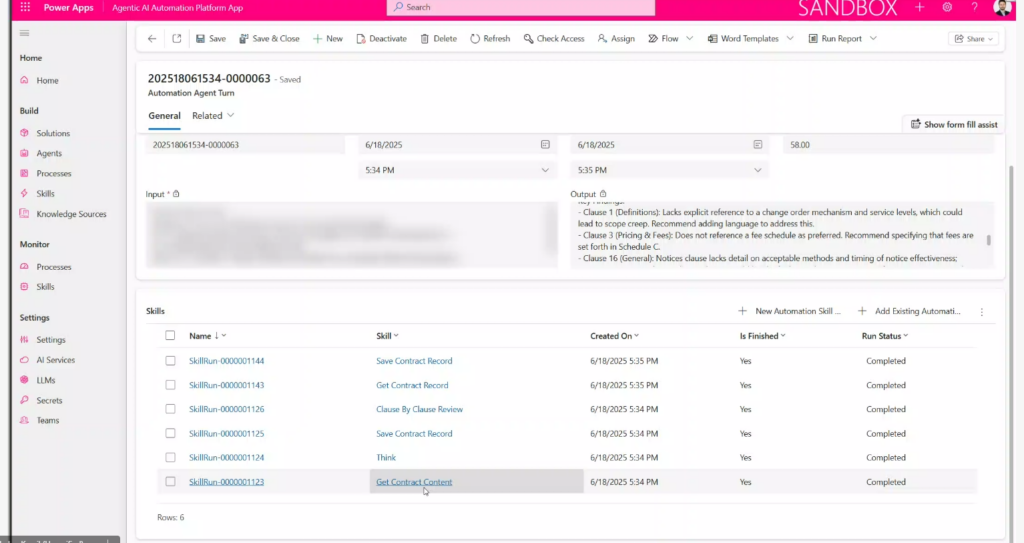The image size is (1024, 543).
Task: Open the Related tab dropdown
Action: (213, 116)
